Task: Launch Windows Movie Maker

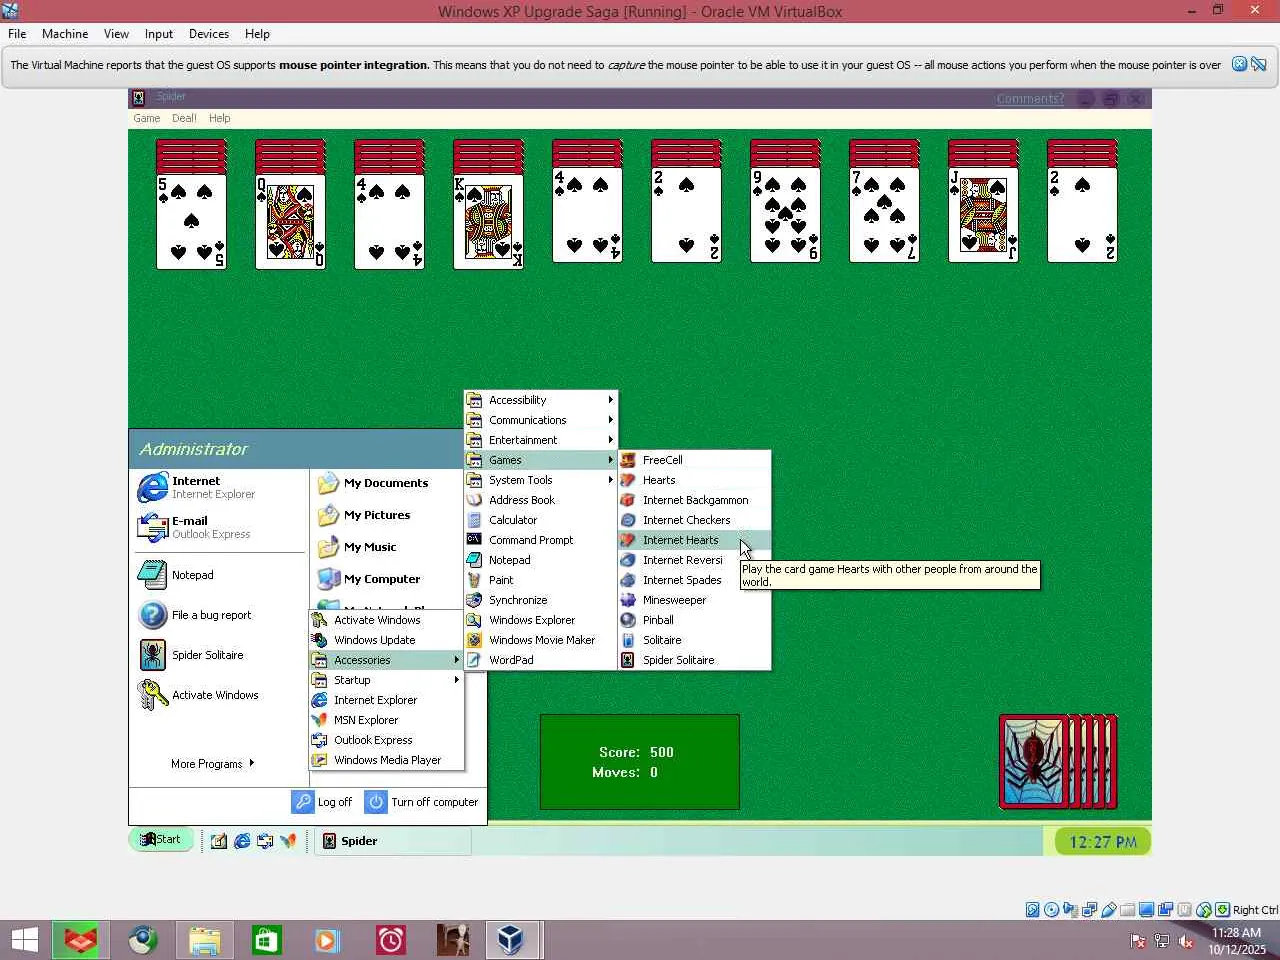Action: pyautogui.click(x=541, y=640)
